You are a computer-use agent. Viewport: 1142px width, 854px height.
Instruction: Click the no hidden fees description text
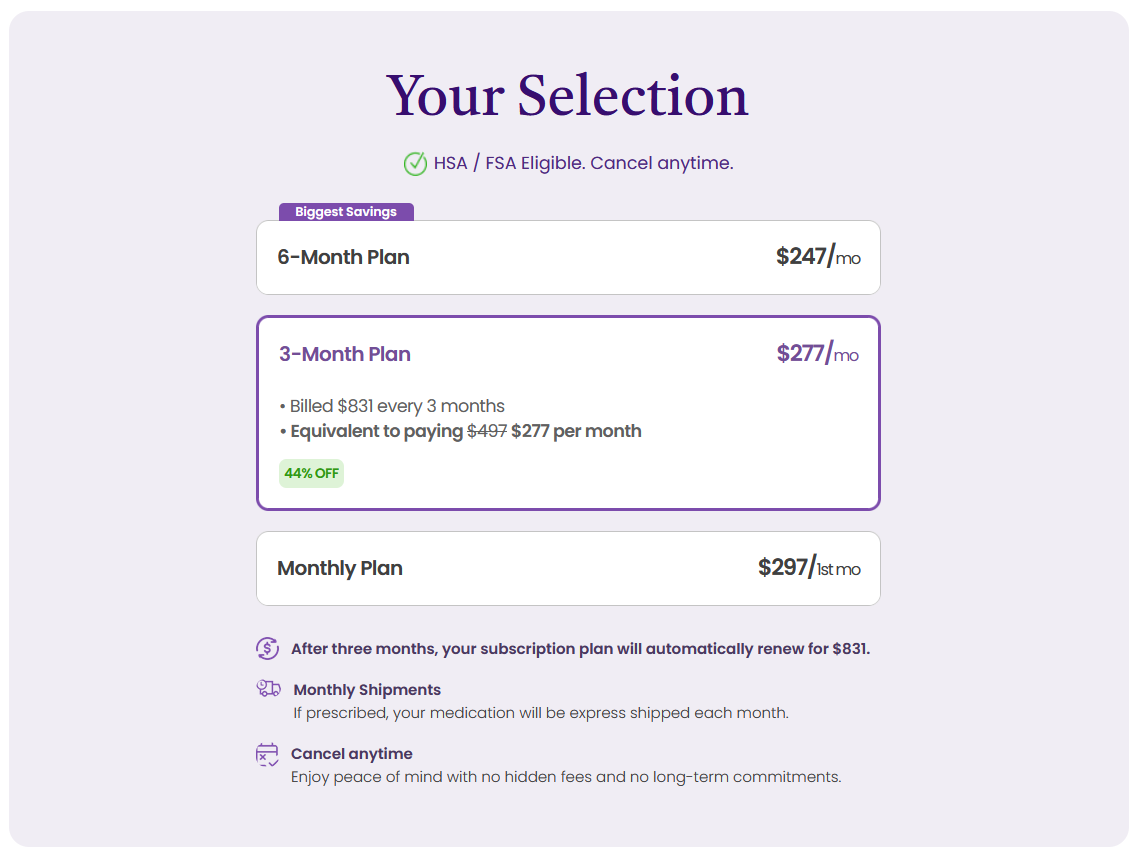[x=566, y=777]
